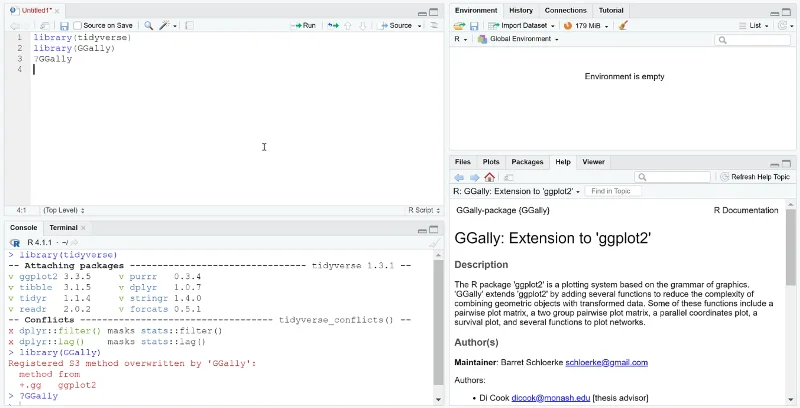Maximize the Console pane

click(433, 230)
